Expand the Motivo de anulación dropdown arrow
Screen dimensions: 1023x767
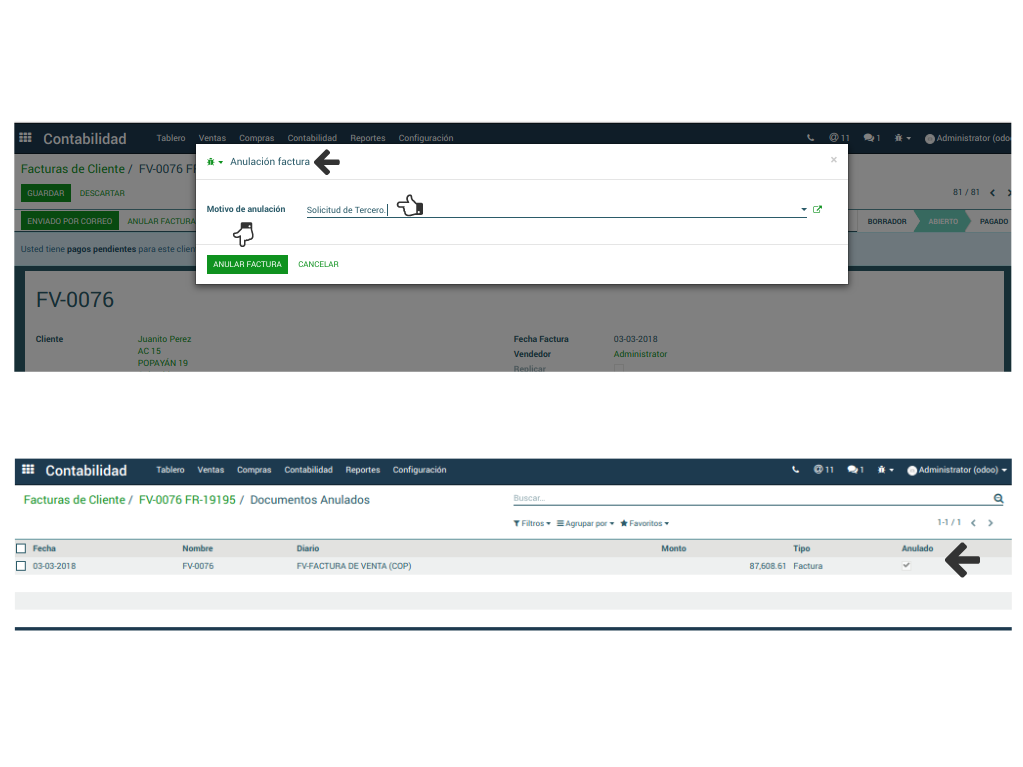[803, 210]
